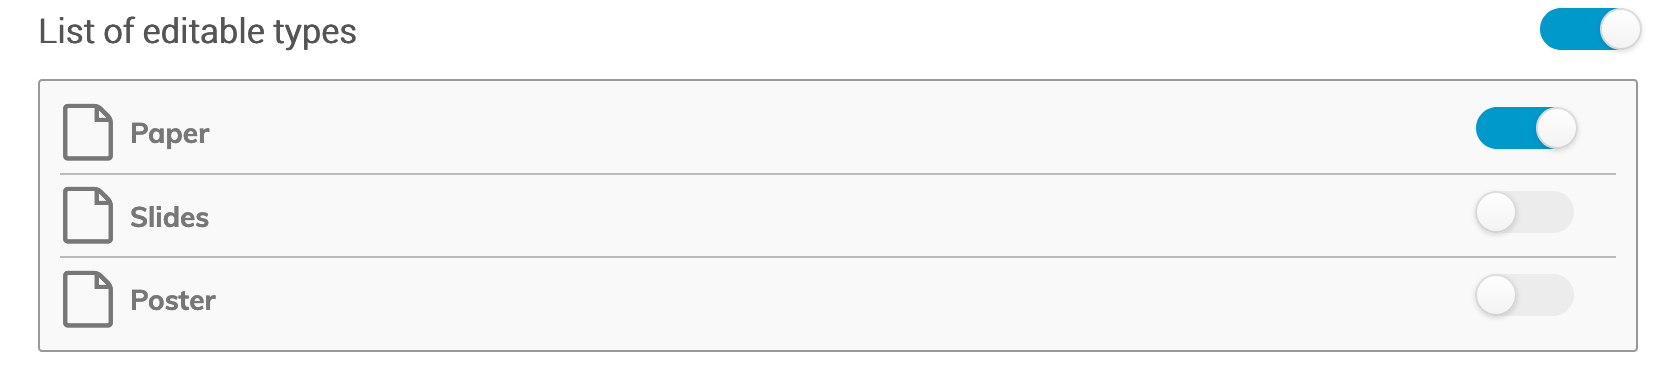Viewport: 1654px width, 376px height.
Task: Turn off the List of editable types switch
Action: tap(1590, 29)
